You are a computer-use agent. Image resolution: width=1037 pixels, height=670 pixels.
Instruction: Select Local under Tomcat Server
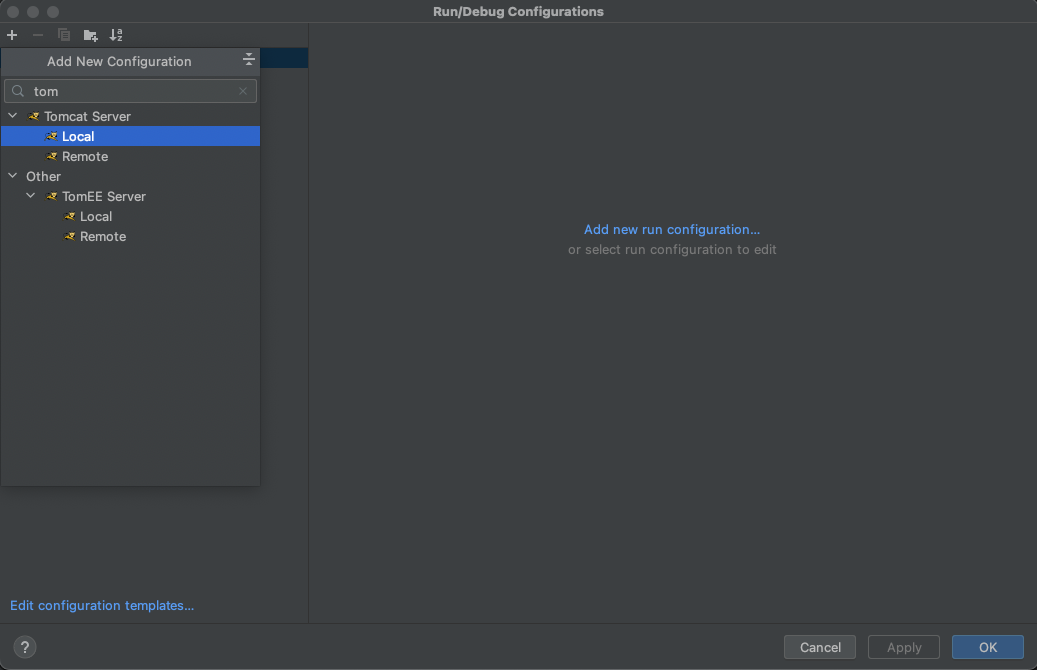(x=130, y=136)
